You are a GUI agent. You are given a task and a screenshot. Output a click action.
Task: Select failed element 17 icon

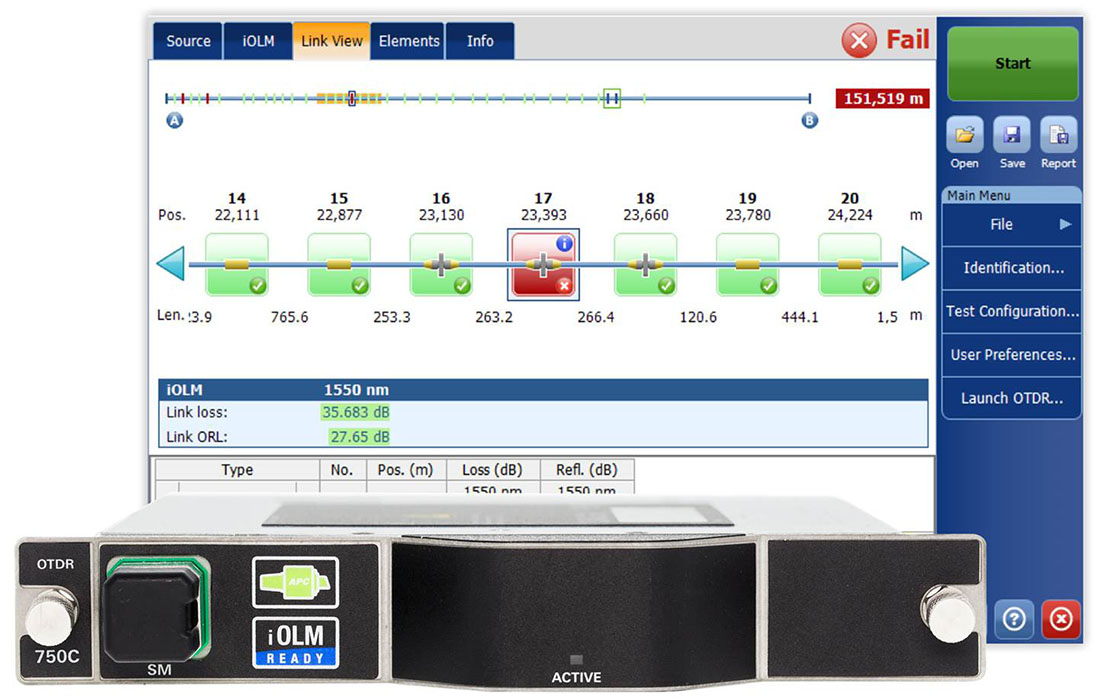542,264
